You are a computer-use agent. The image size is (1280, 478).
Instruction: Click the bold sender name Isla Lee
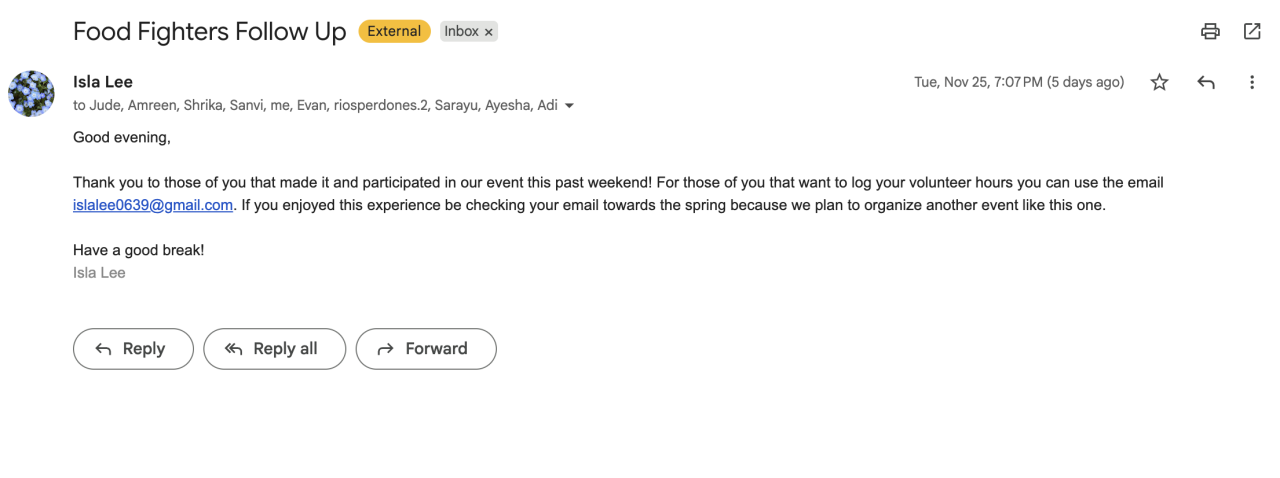tap(103, 82)
